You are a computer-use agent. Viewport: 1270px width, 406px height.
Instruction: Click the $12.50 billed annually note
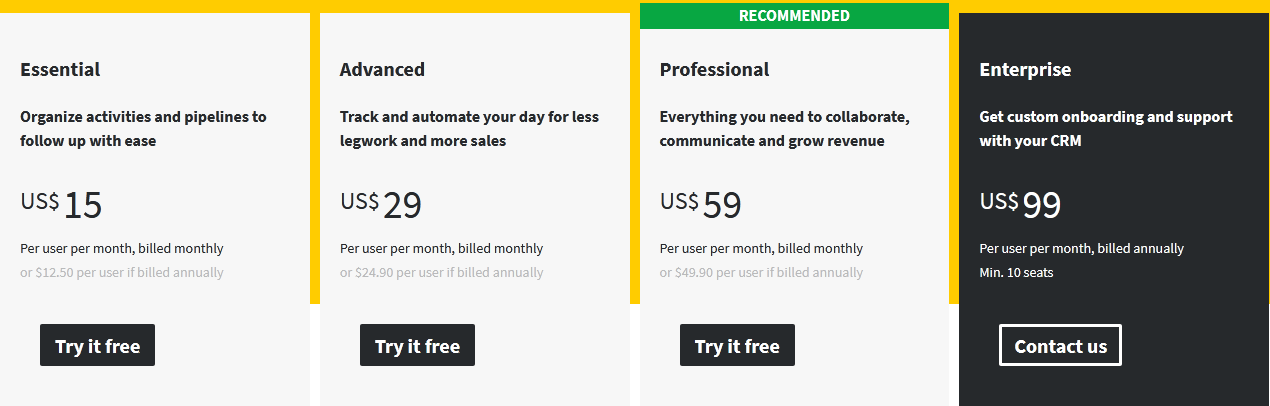point(122,272)
